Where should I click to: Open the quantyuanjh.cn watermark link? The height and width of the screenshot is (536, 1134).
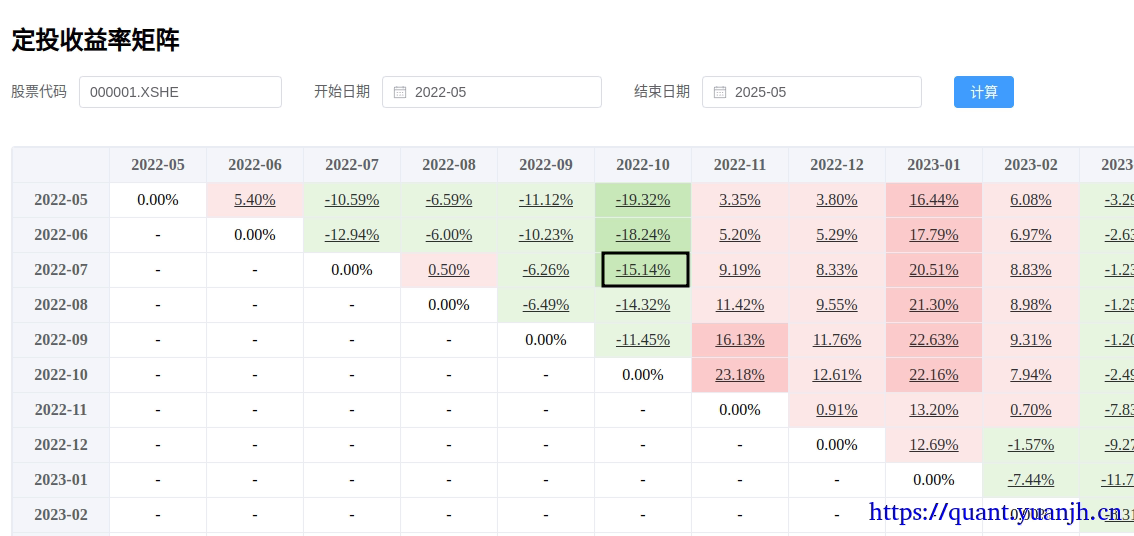tap(995, 513)
